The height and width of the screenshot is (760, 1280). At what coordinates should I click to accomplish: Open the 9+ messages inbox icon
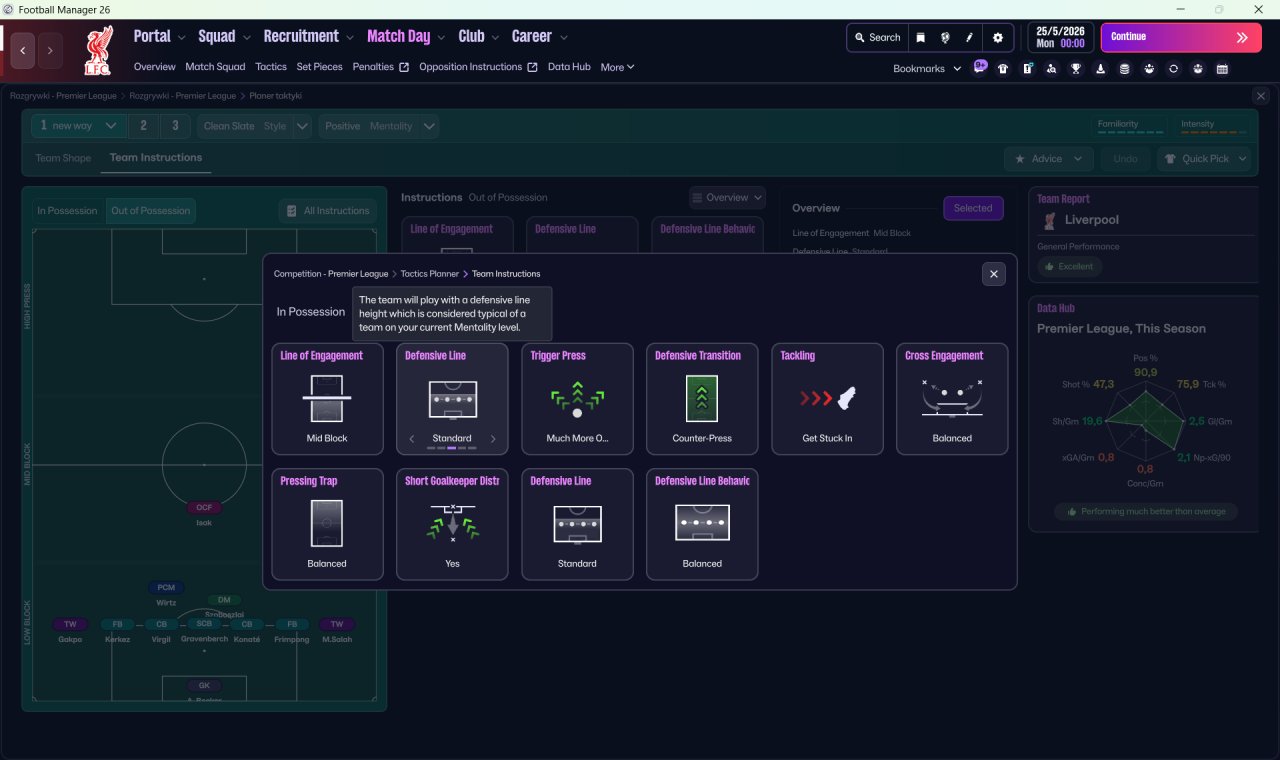click(980, 67)
